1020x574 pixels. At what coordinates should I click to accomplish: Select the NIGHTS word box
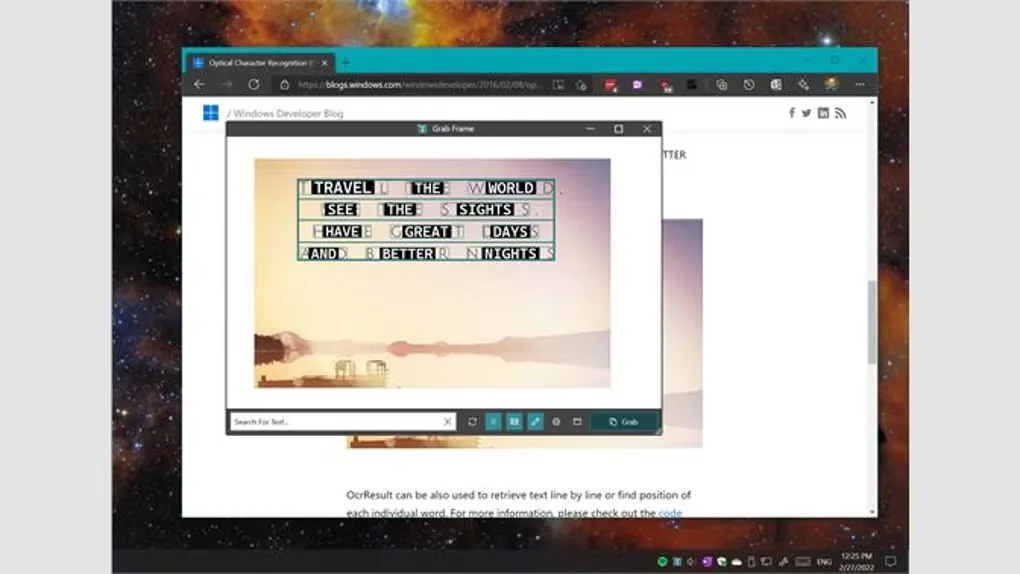(x=511, y=254)
